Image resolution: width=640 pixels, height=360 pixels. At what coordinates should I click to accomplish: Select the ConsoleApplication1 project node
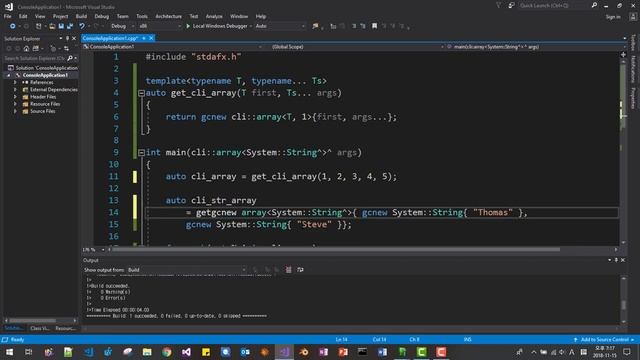(45, 75)
